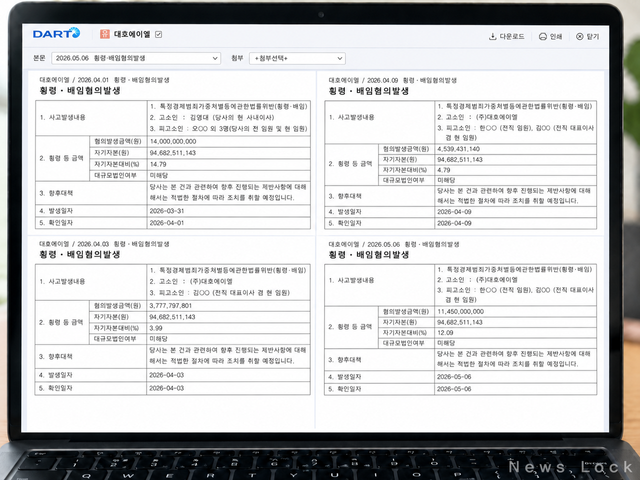Click the 확인일자 date '2026-04-09'
This screenshot has height=480, width=640.
tap(454, 223)
